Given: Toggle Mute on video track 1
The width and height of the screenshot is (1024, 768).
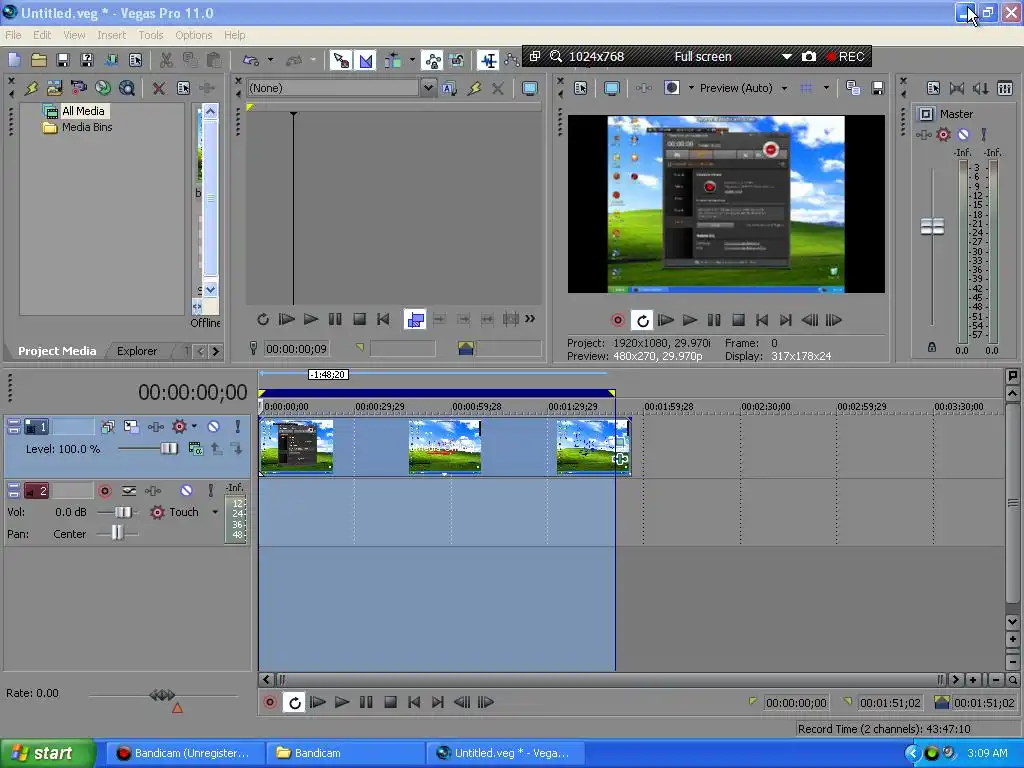Looking at the screenshot, I should (x=214, y=426).
